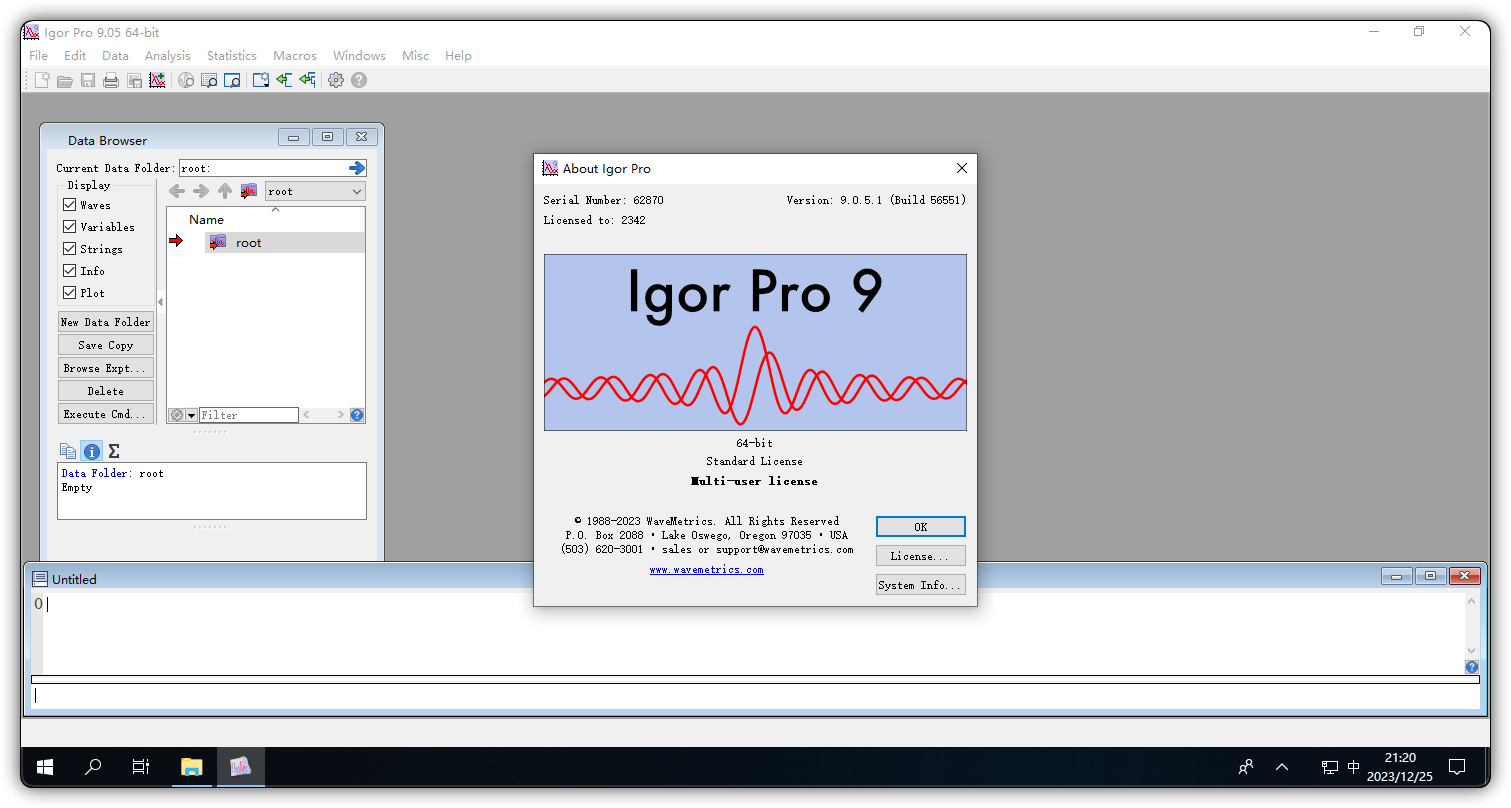1511x808 pixels.
Task: Click the copy icon in Data Browser
Action: 68,451
